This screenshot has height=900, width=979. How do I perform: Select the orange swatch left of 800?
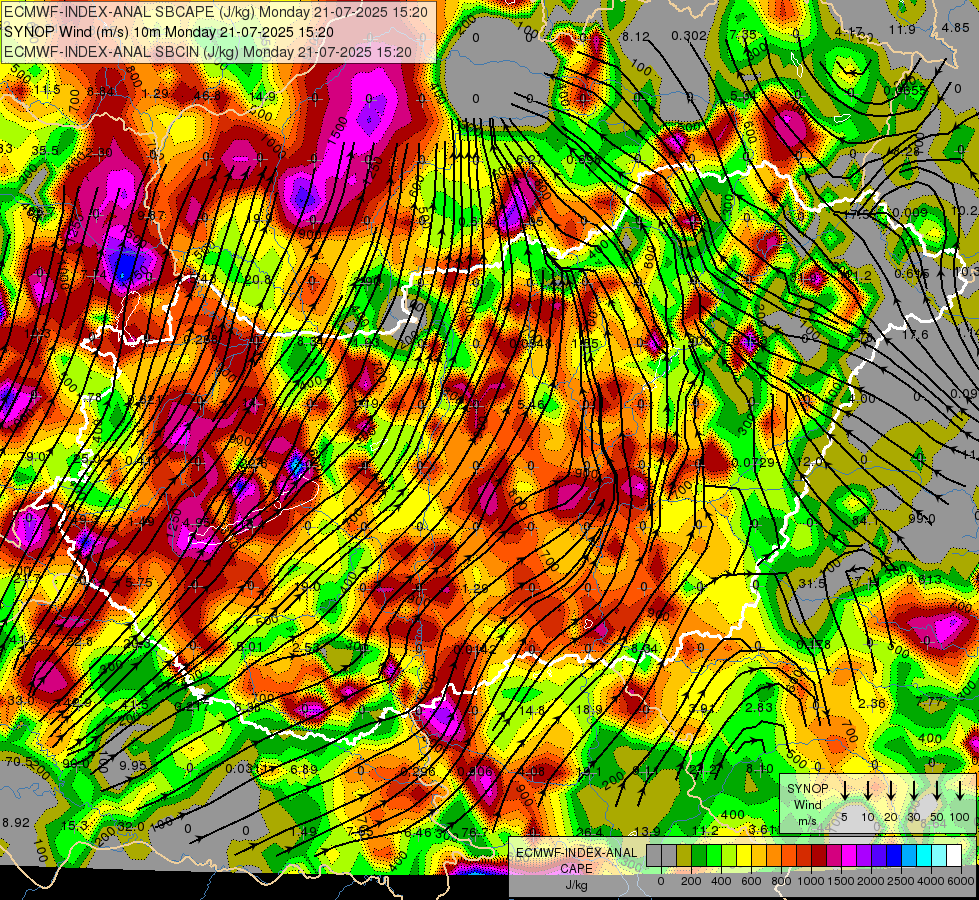click(774, 855)
